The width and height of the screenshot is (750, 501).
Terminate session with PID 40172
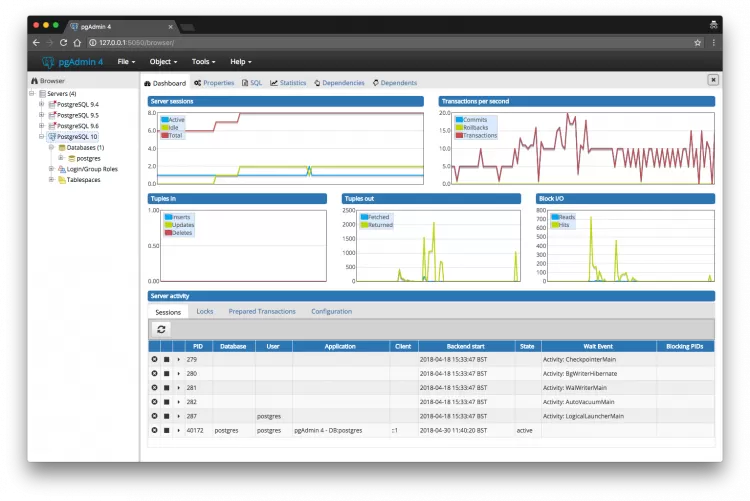(154, 430)
